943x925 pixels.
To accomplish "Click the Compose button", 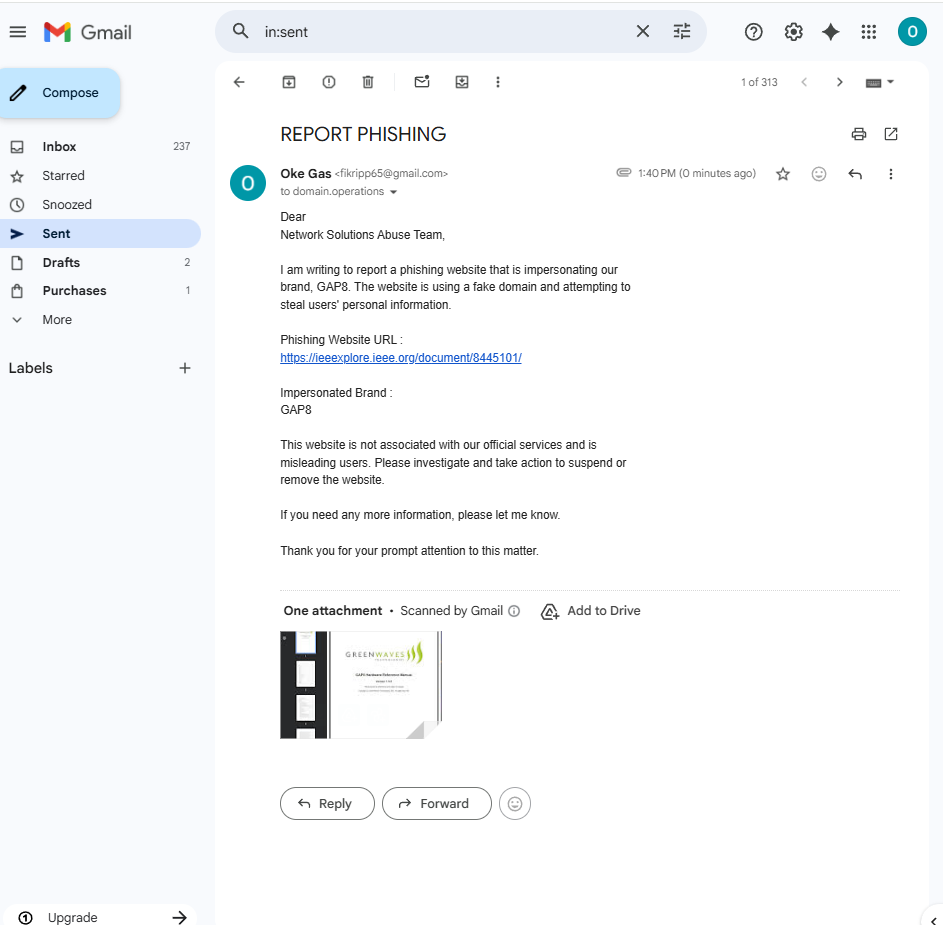I will pos(60,93).
